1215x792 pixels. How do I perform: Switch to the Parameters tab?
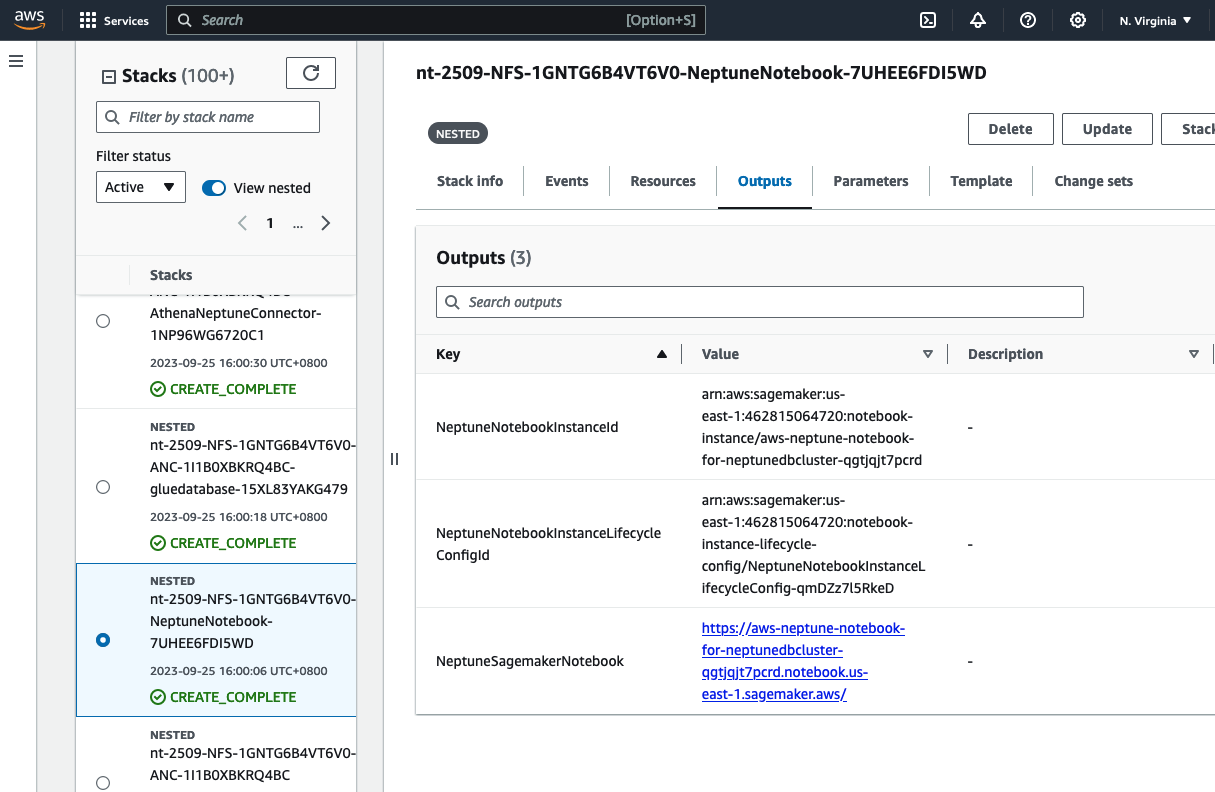click(x=871, y=181)
